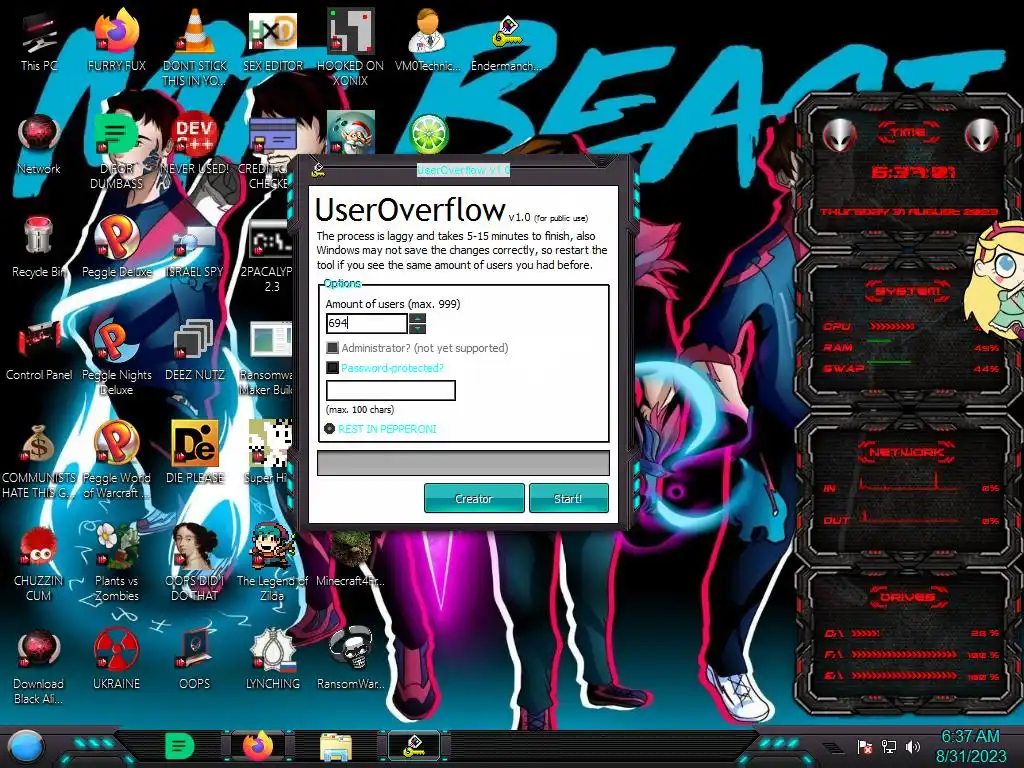Click the network tray icon

click(888, 747)
